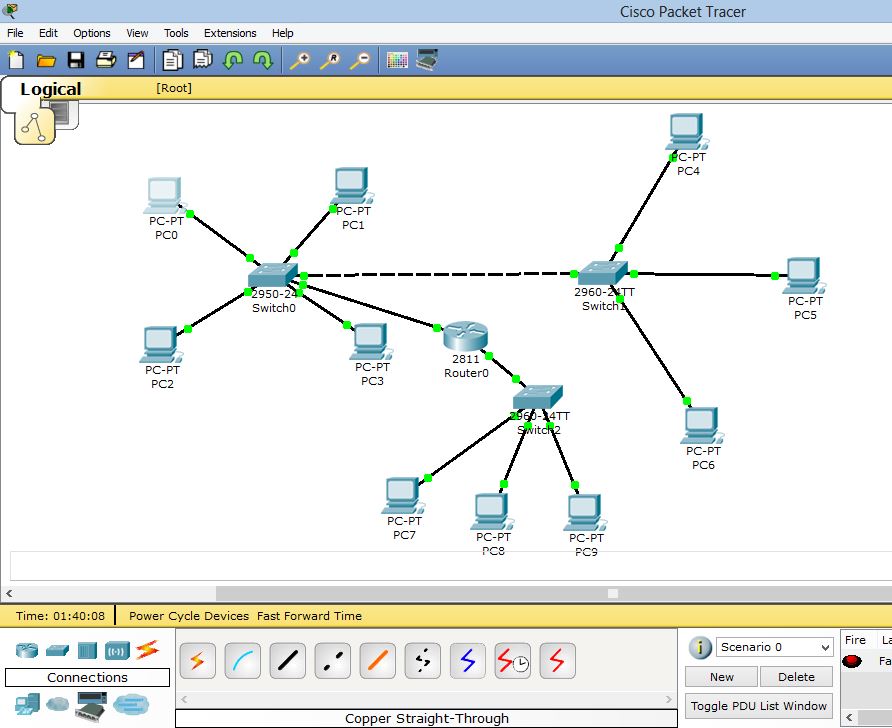The image size is (892, 728).
Task: Click the cable list scroll right arrow
Action: pos(668,699)
